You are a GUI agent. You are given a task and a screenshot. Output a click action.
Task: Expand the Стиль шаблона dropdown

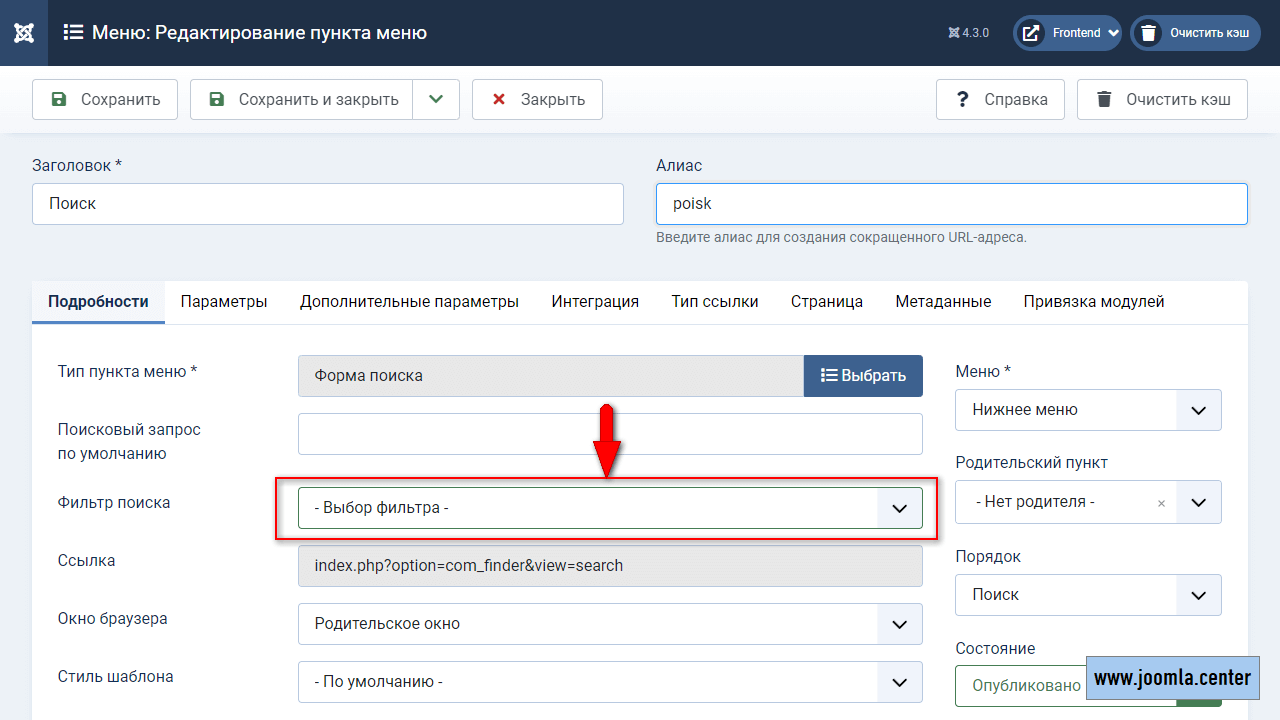click(x=899, y=682)
